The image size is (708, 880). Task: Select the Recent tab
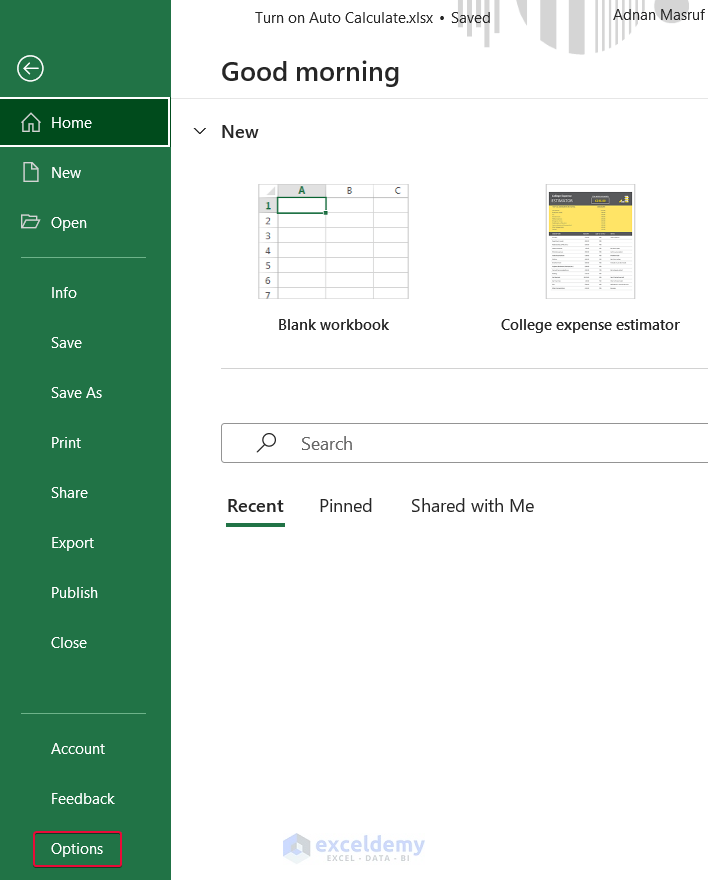255,506
